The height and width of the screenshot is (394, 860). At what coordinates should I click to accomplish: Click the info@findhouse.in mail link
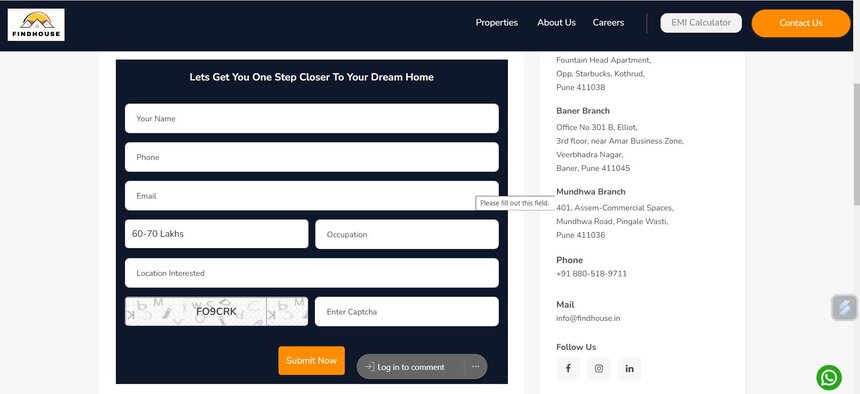click(x=588, y=318)
